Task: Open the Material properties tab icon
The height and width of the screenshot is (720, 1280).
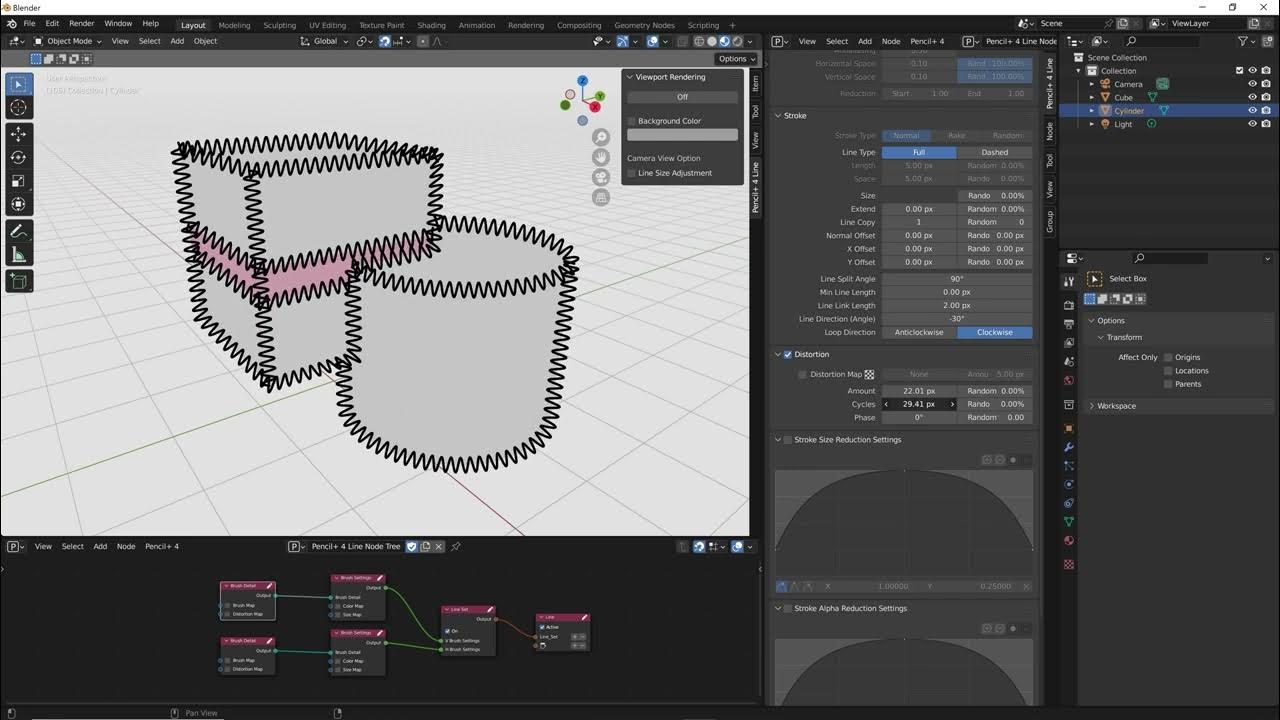Action: [x=1069, y=541]
